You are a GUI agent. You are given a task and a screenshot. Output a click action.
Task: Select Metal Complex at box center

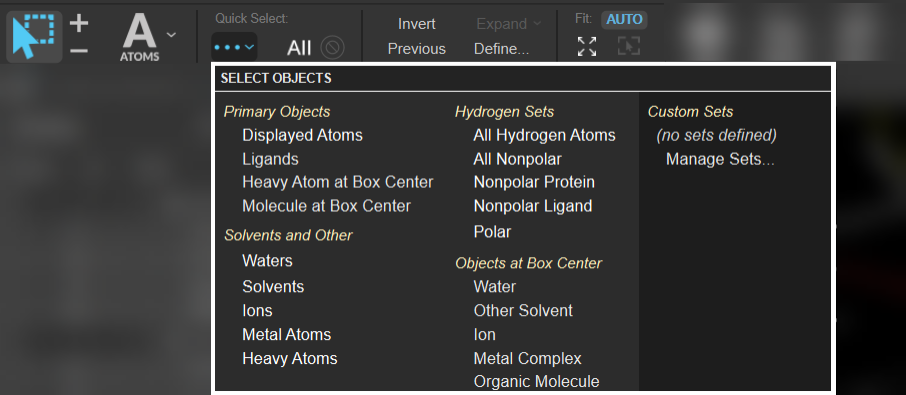(528, 358)
